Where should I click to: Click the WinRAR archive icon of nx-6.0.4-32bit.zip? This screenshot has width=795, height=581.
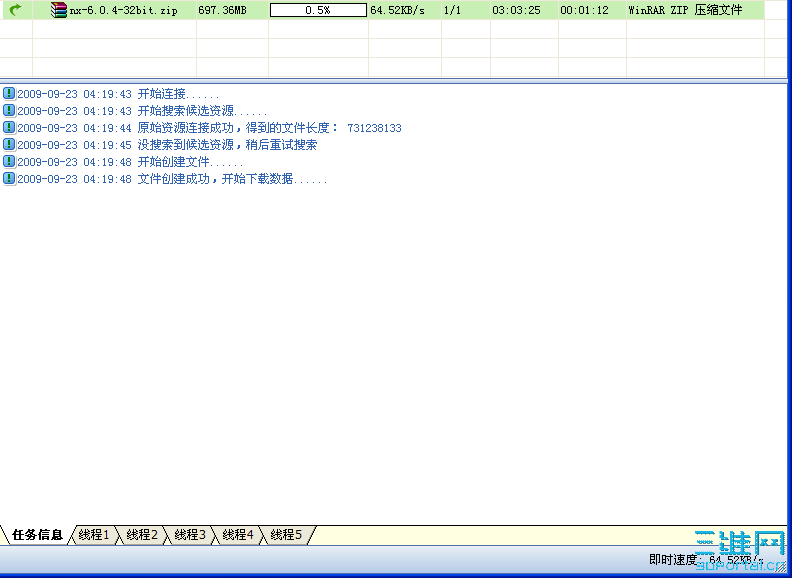[x=59, y=10]
